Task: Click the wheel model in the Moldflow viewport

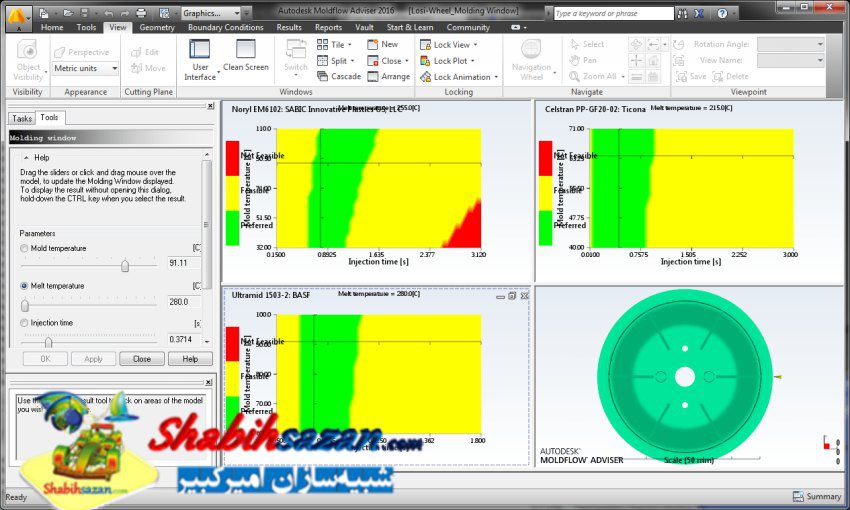Action: [685, 377]
